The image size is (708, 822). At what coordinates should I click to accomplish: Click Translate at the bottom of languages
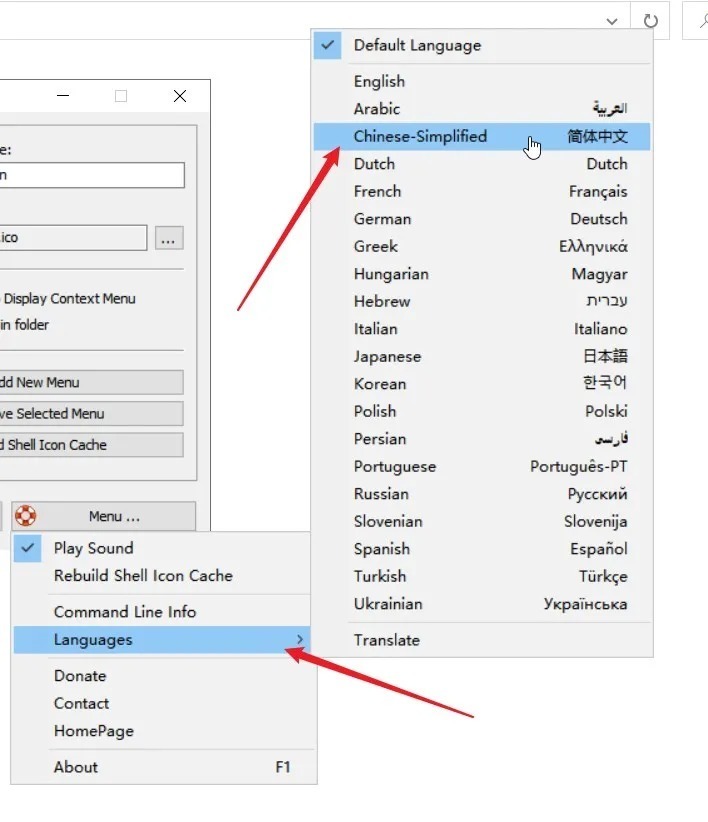point(387,640)
